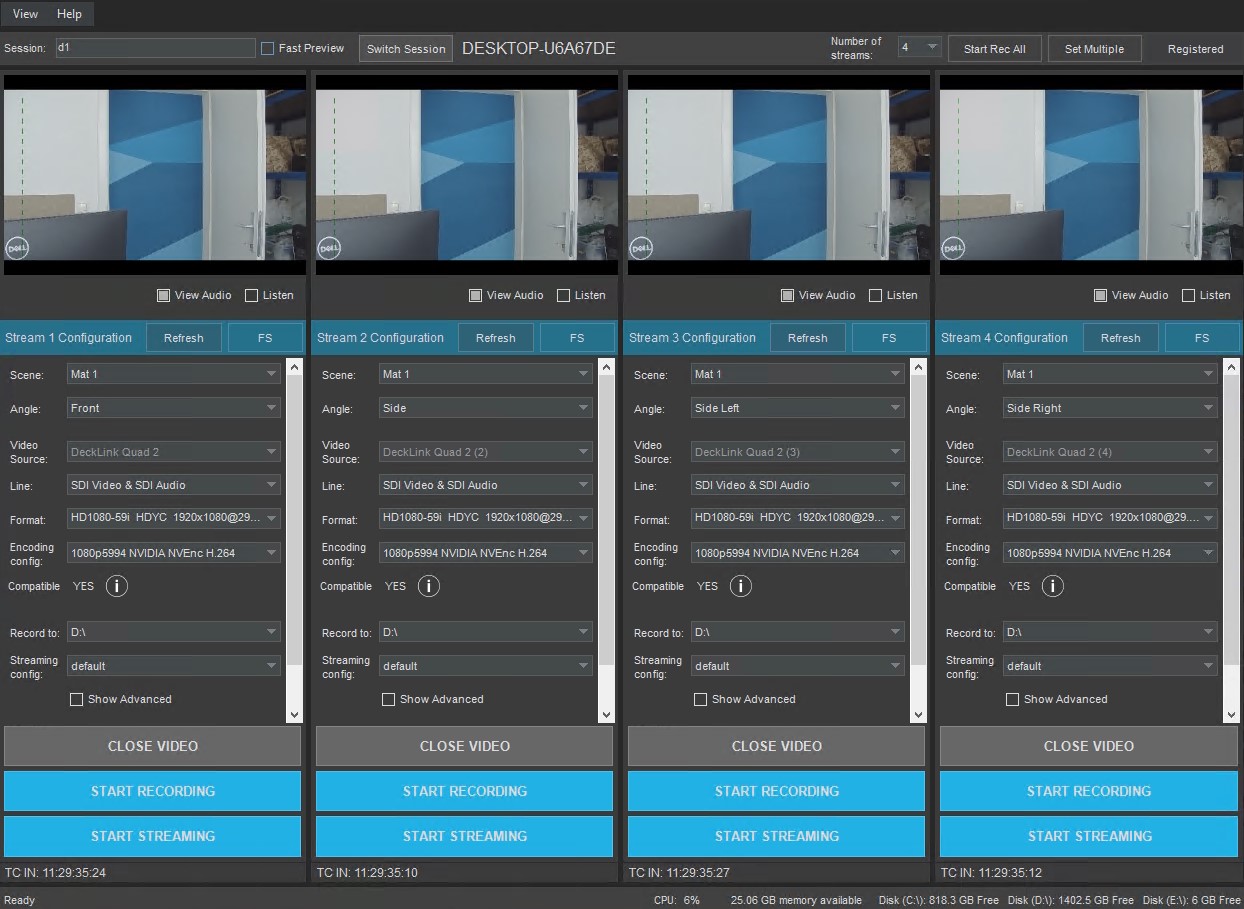Open the Number of streams dropdown
The image size is (1244, 909).
[x=919, y=48]
